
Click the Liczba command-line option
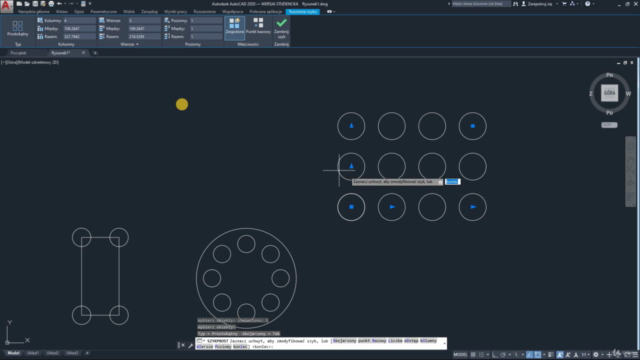click(x=395, y=341)
